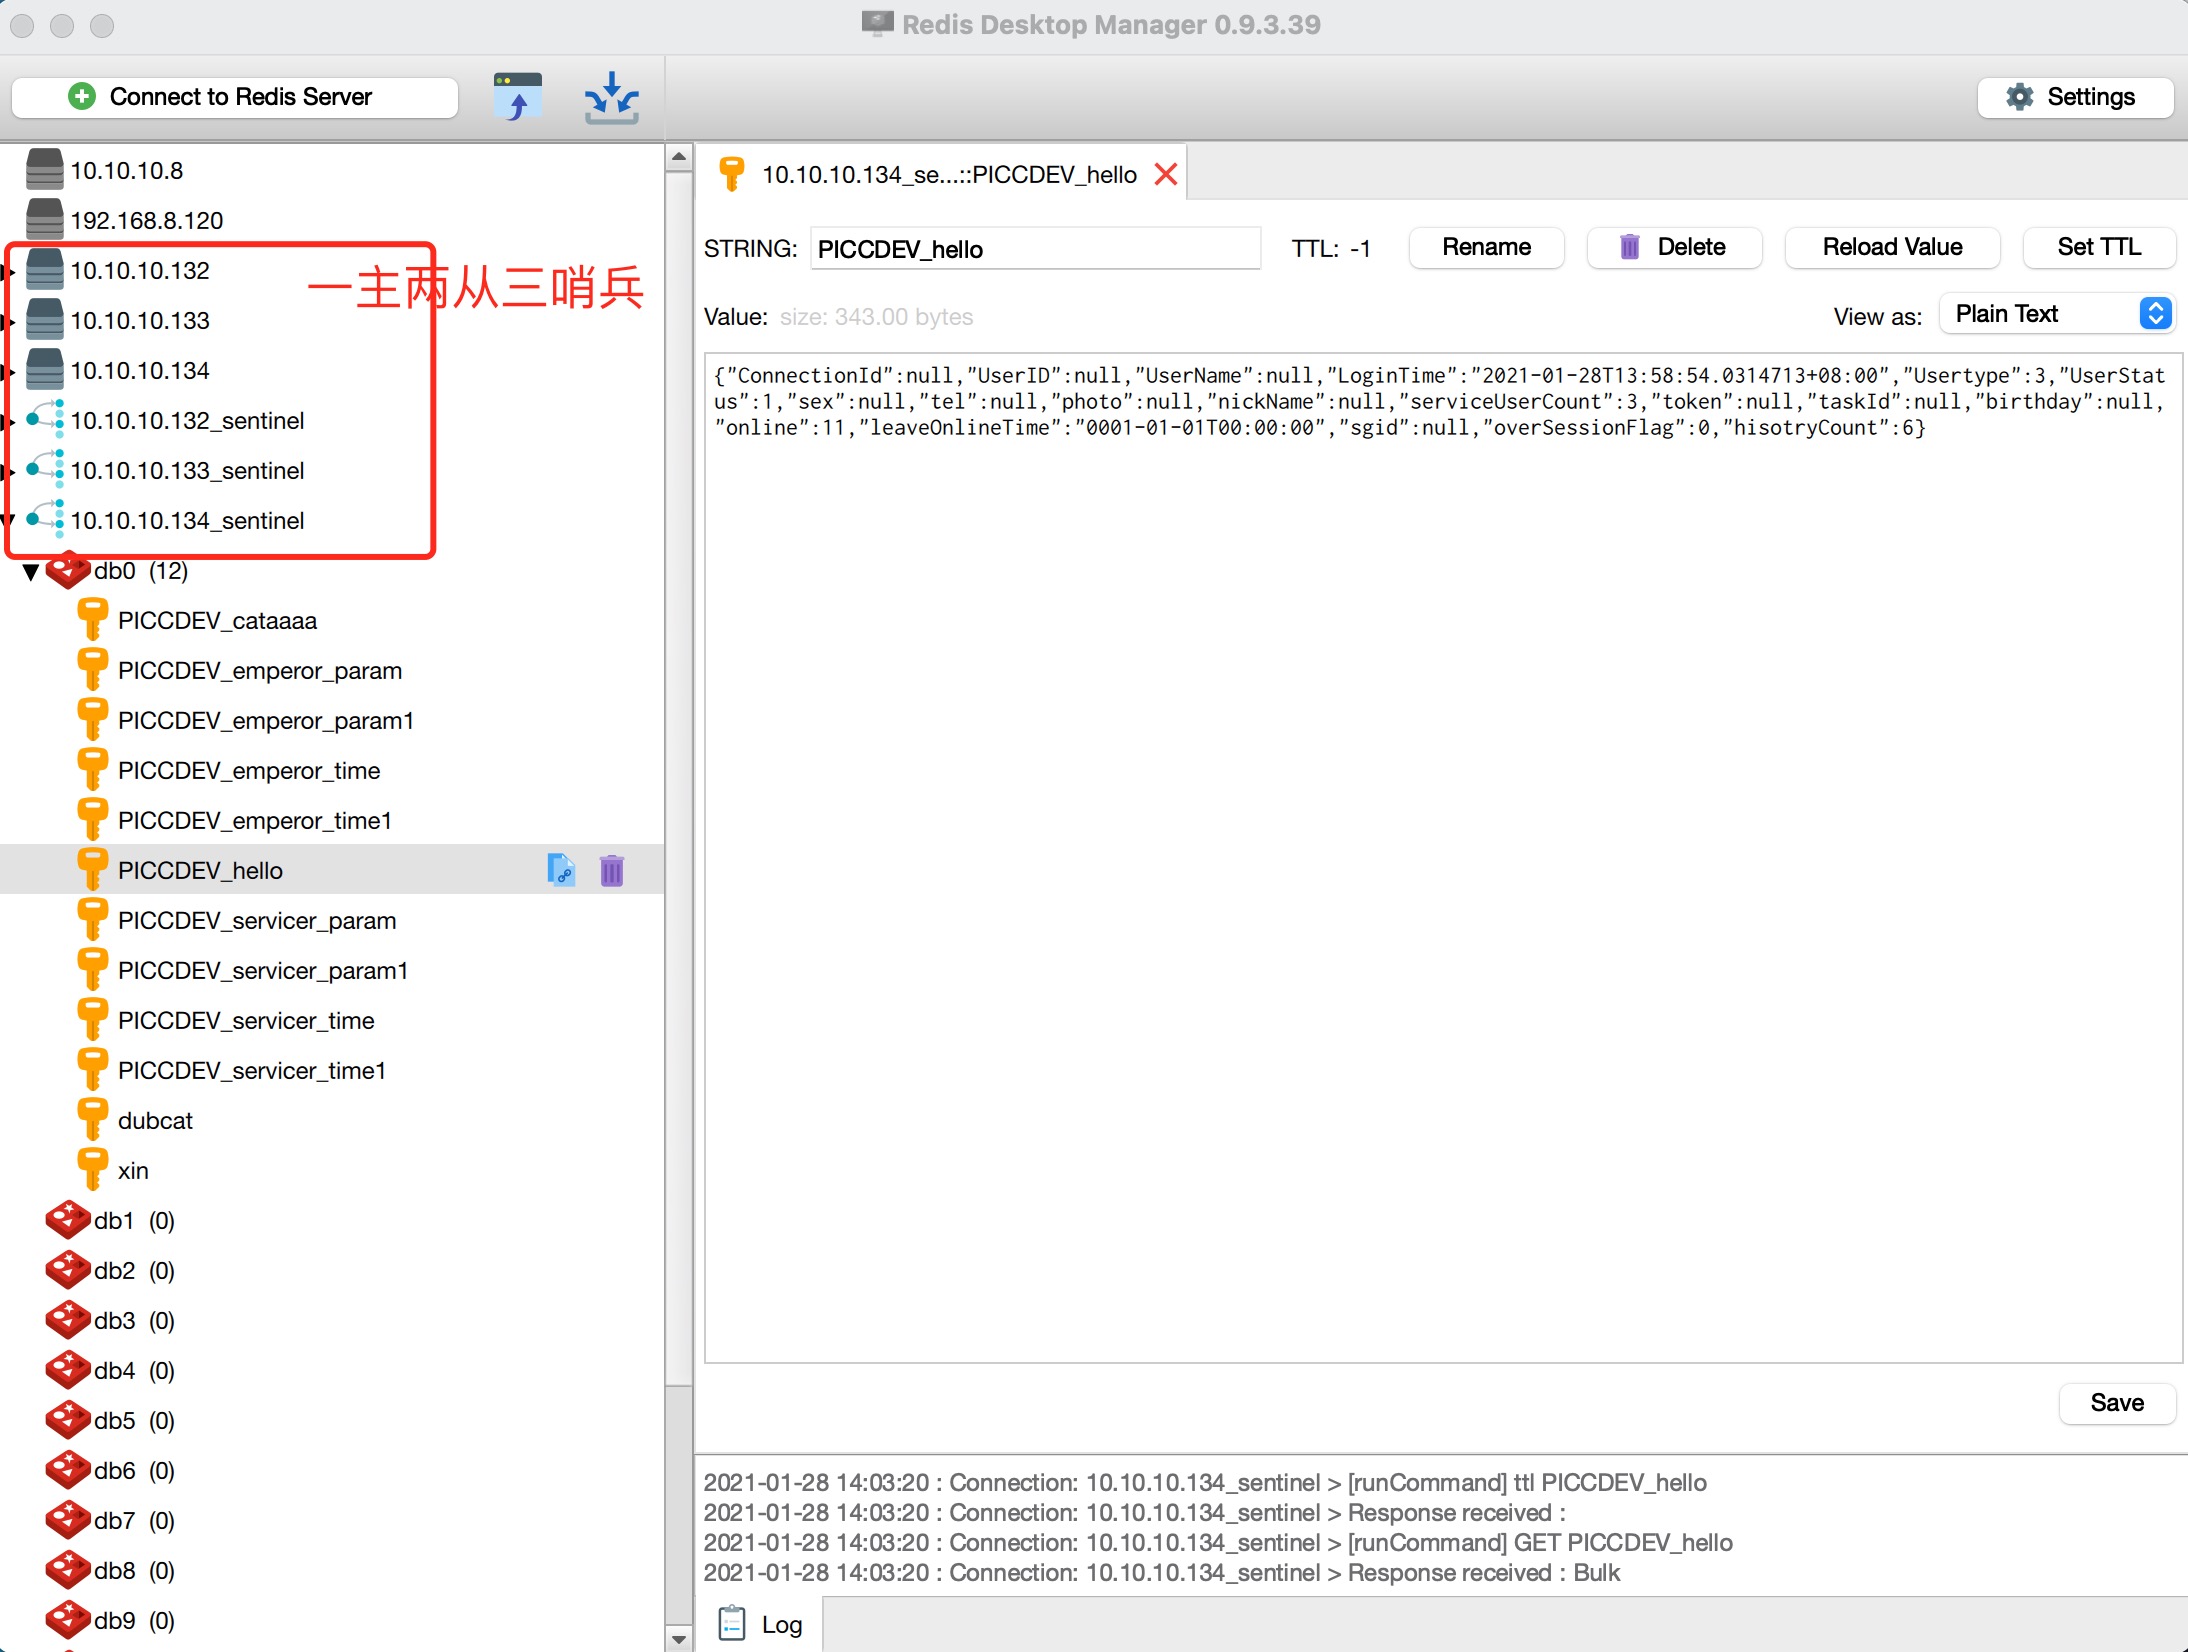
Task: Click the db1 database icon
Action: pos(68,1220)
